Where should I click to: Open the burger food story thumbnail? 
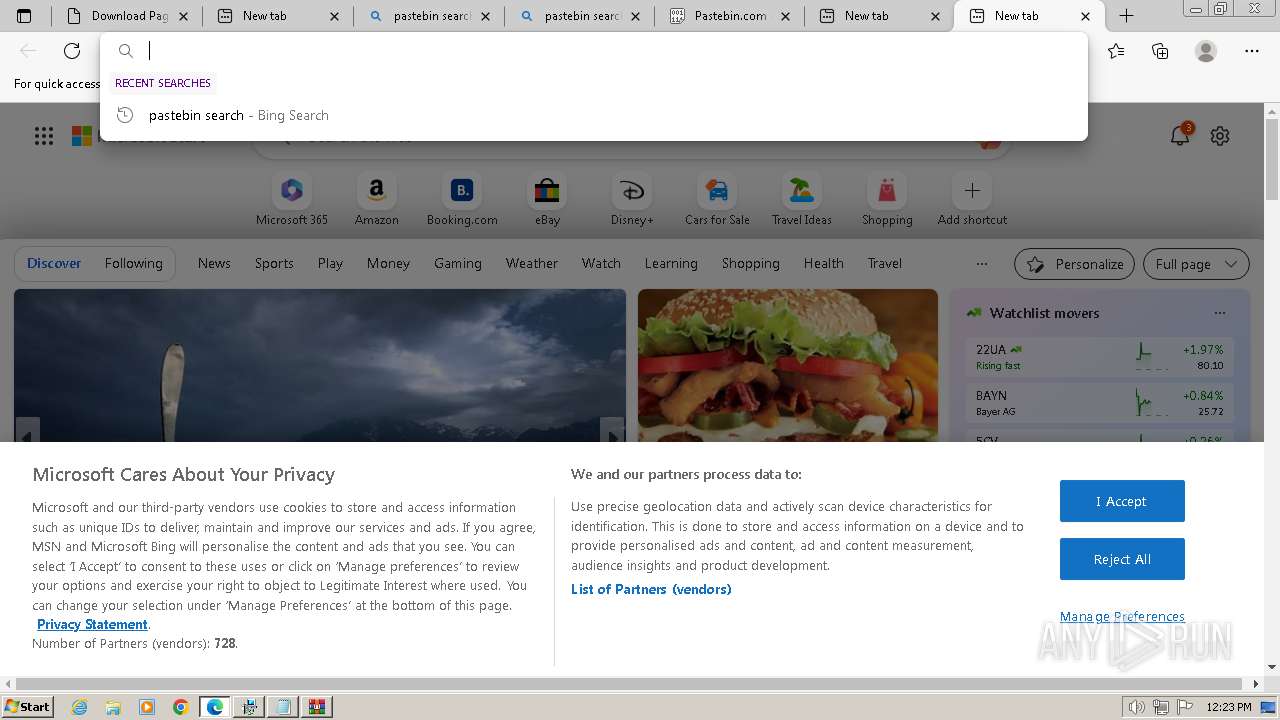(x=788, y=365)
